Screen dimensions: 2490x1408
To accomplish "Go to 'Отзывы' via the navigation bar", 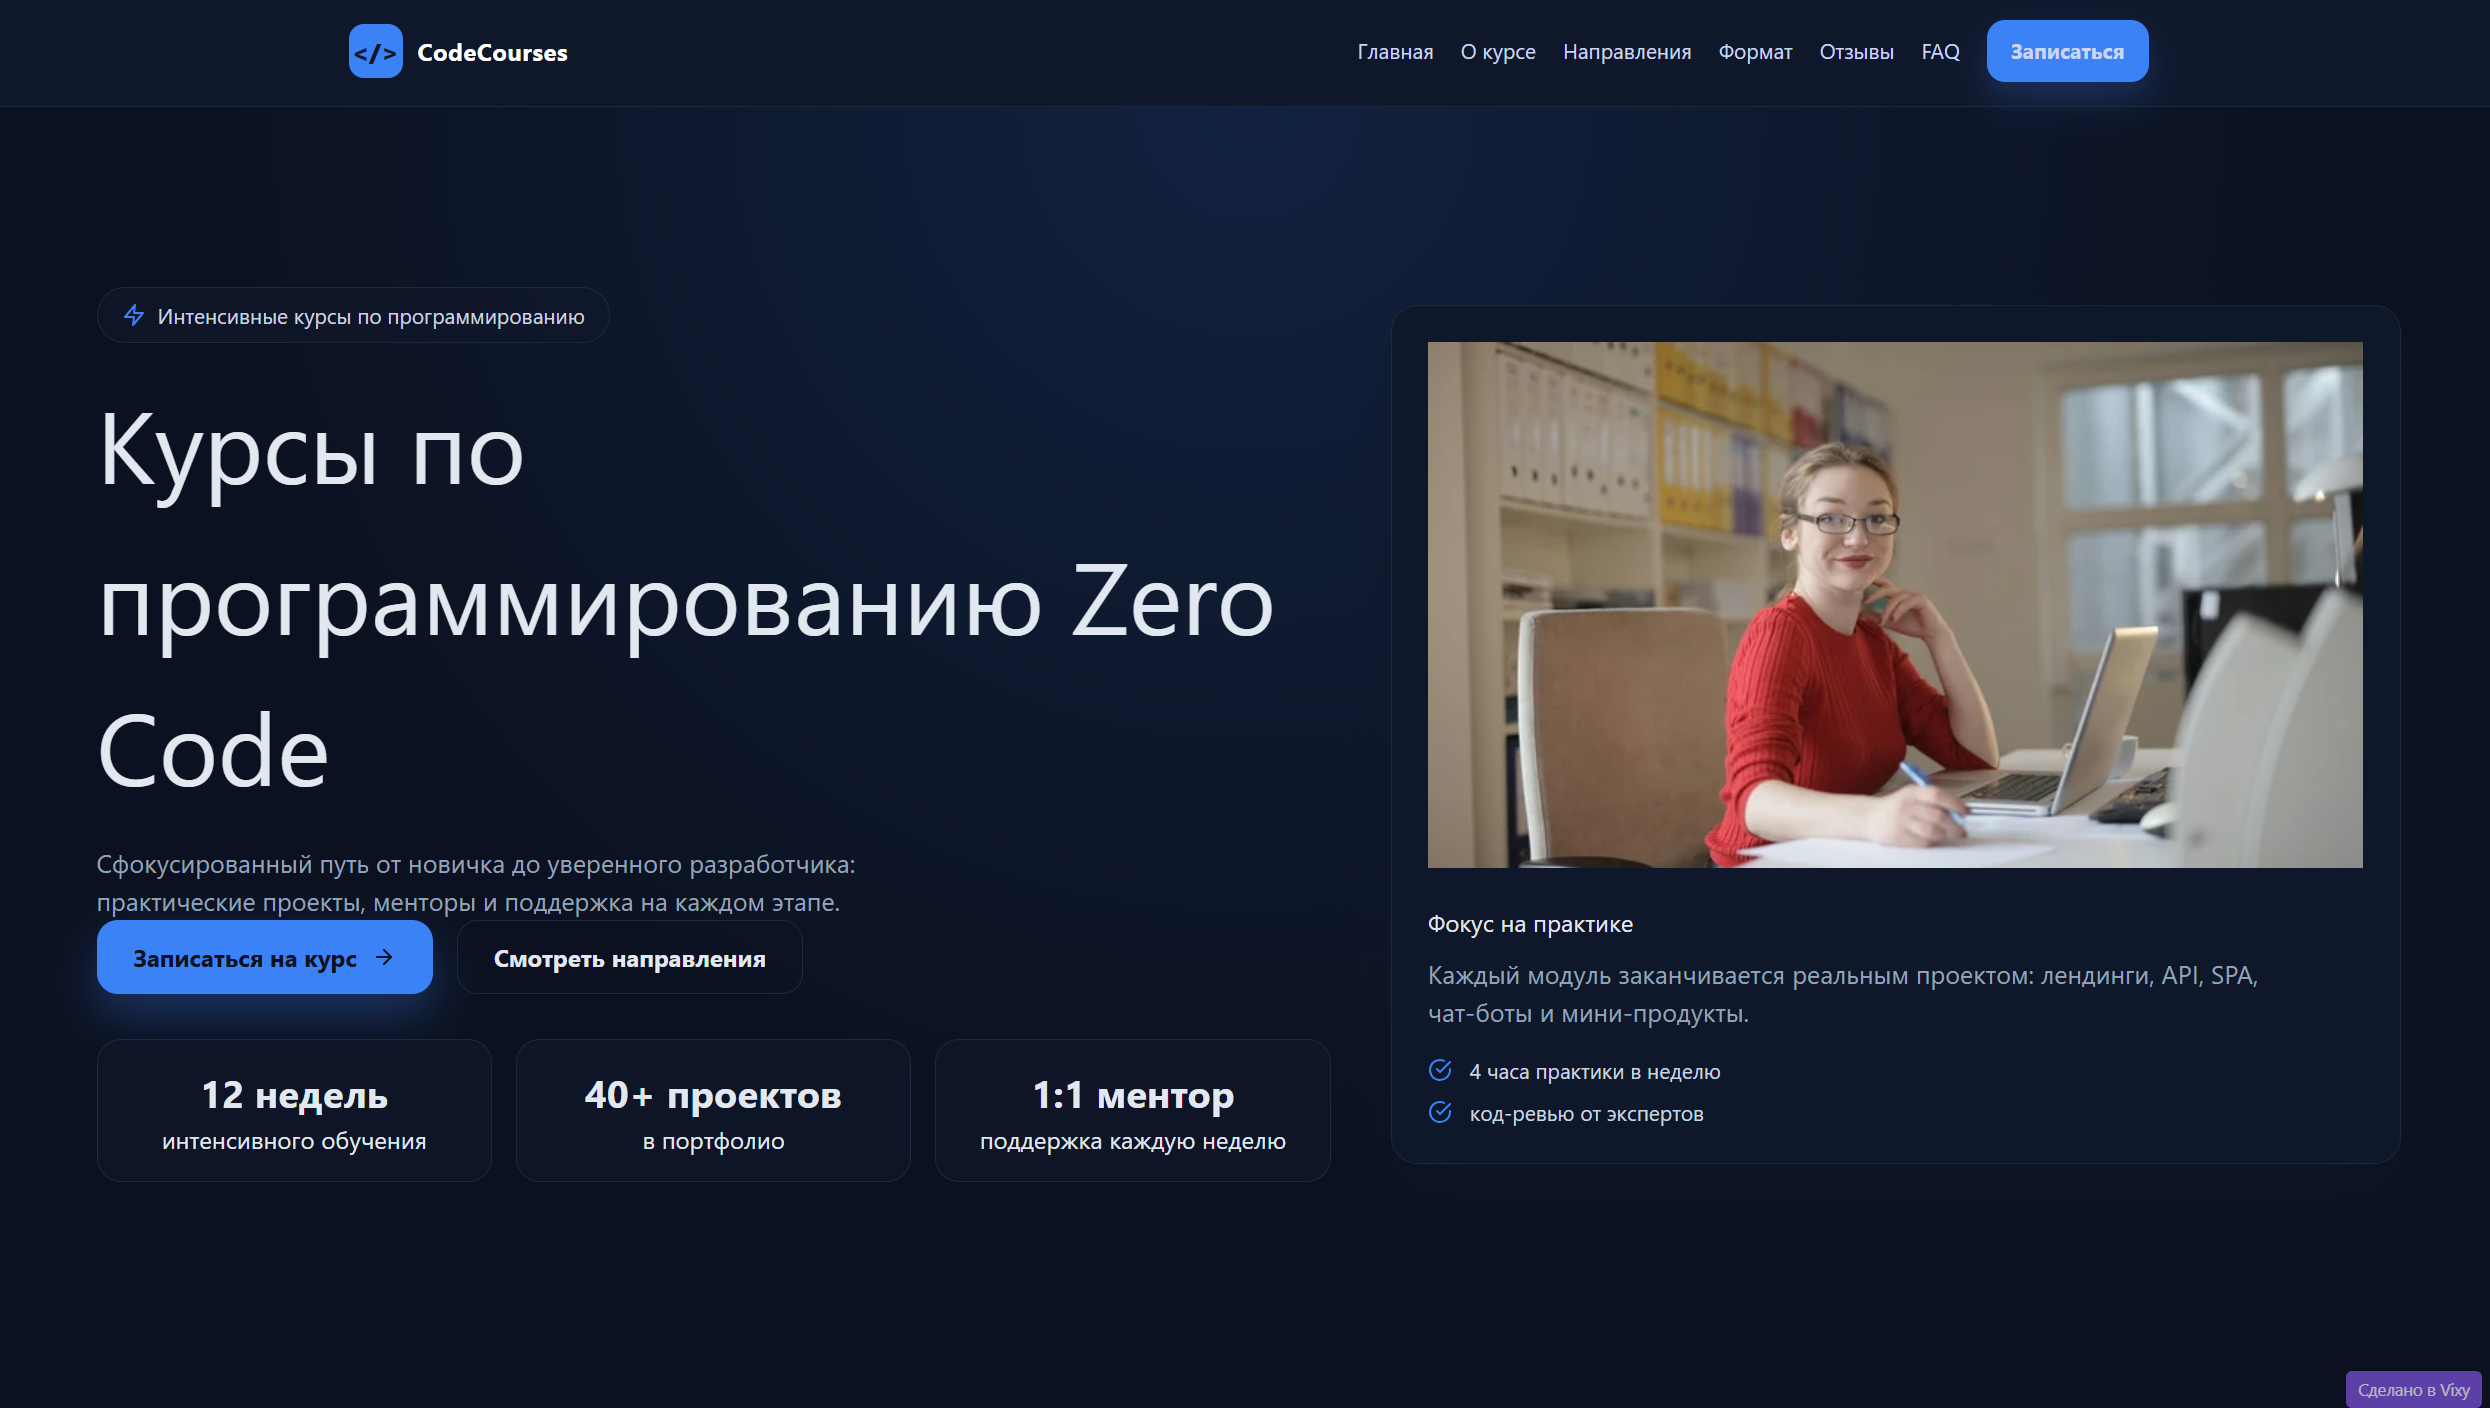I will (1855, 51).
